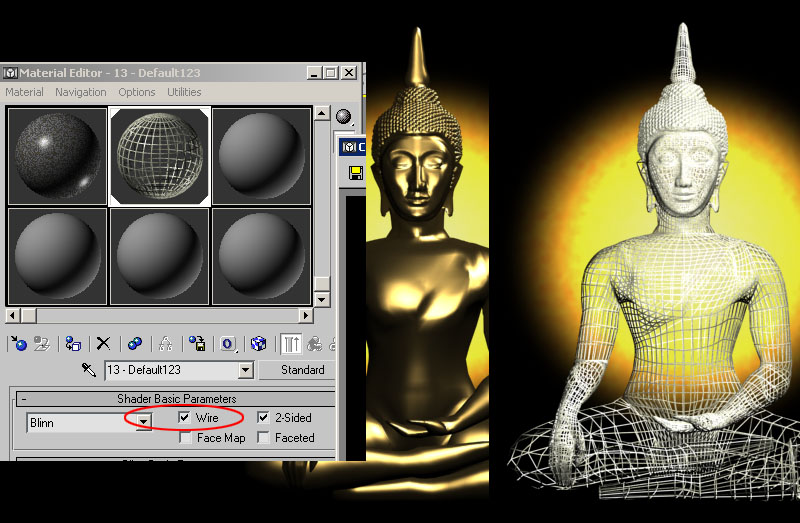
Task: Open the Options menu
Action: 137,92
